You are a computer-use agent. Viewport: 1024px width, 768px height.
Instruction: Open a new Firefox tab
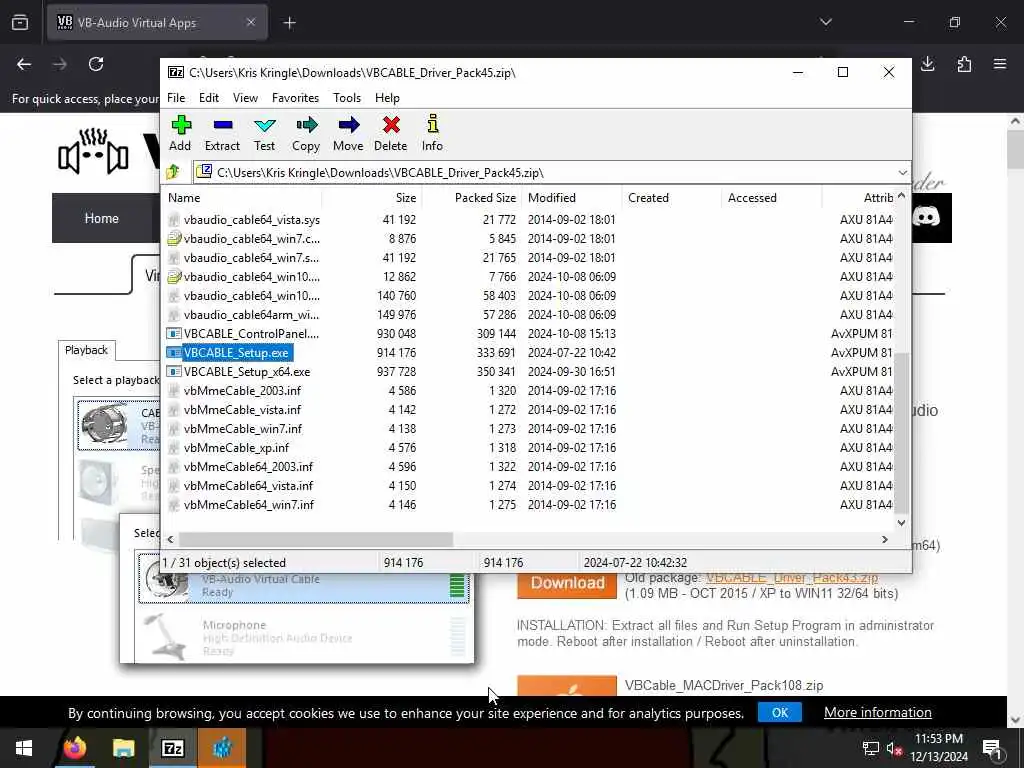pyautogui.click(x=289, y=23)
